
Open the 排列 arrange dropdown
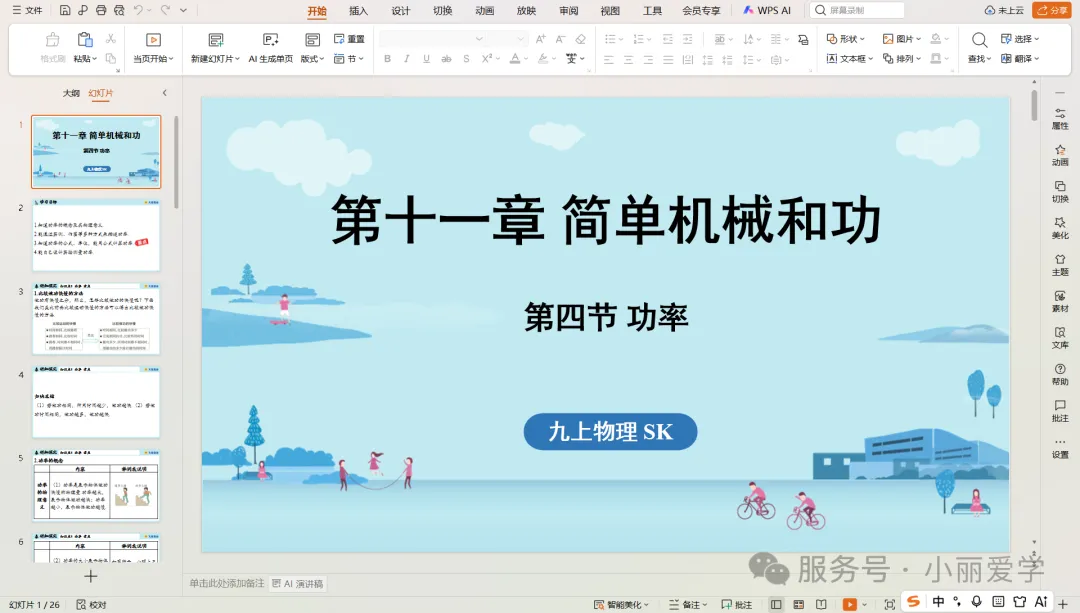902,59
